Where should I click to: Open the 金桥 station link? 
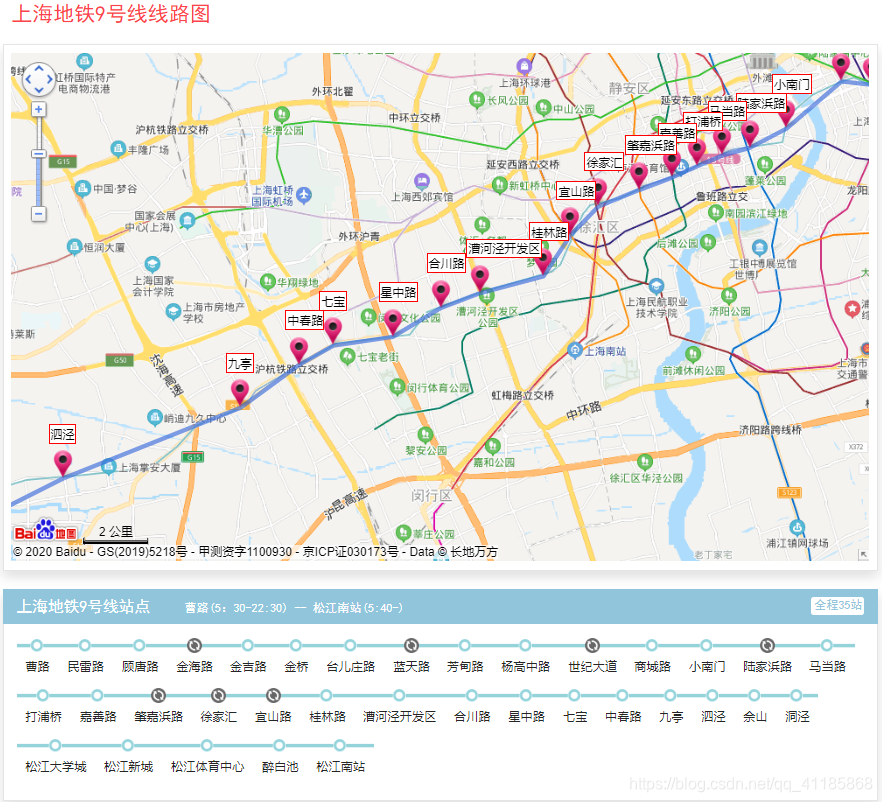point(296,666)
